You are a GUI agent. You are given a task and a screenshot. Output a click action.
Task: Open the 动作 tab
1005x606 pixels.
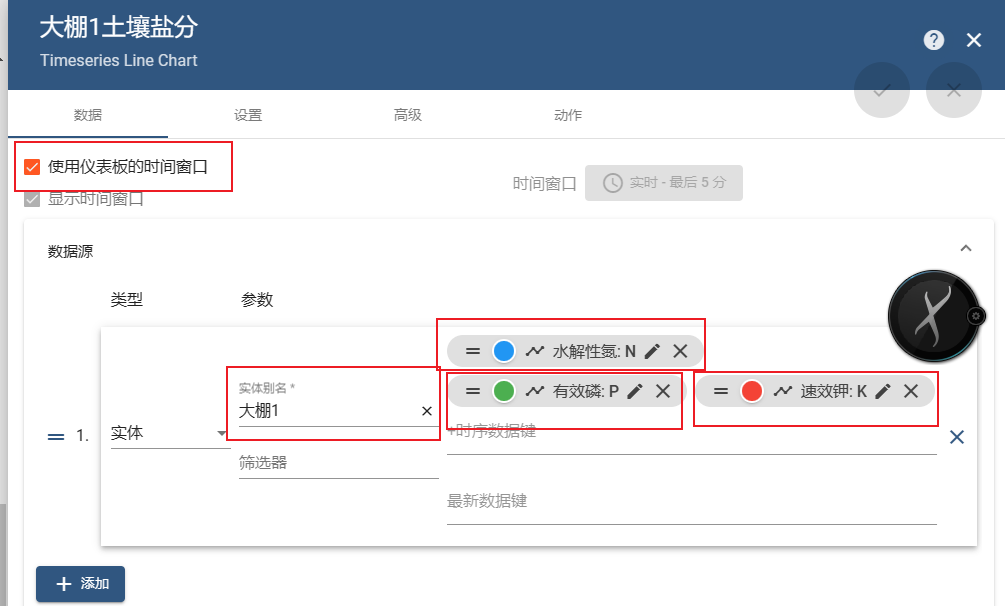point(568,115)
